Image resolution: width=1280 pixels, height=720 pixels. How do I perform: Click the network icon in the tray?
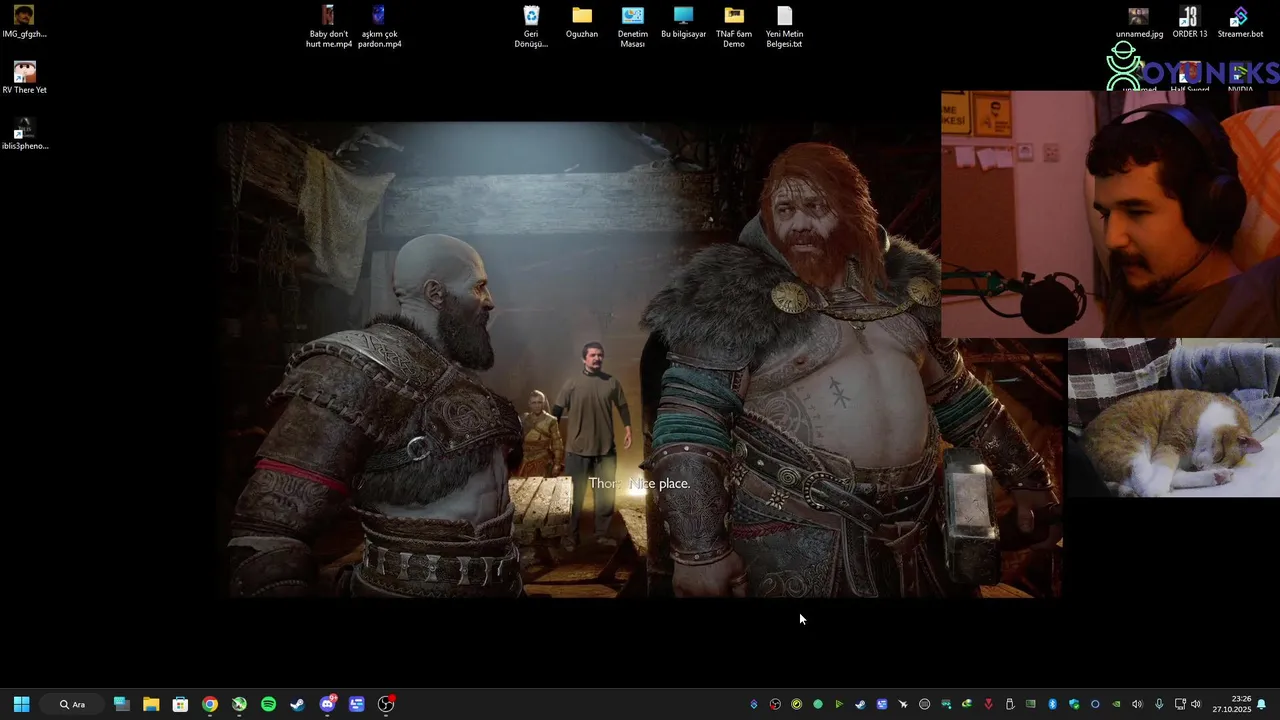(x=1180, y=704)
